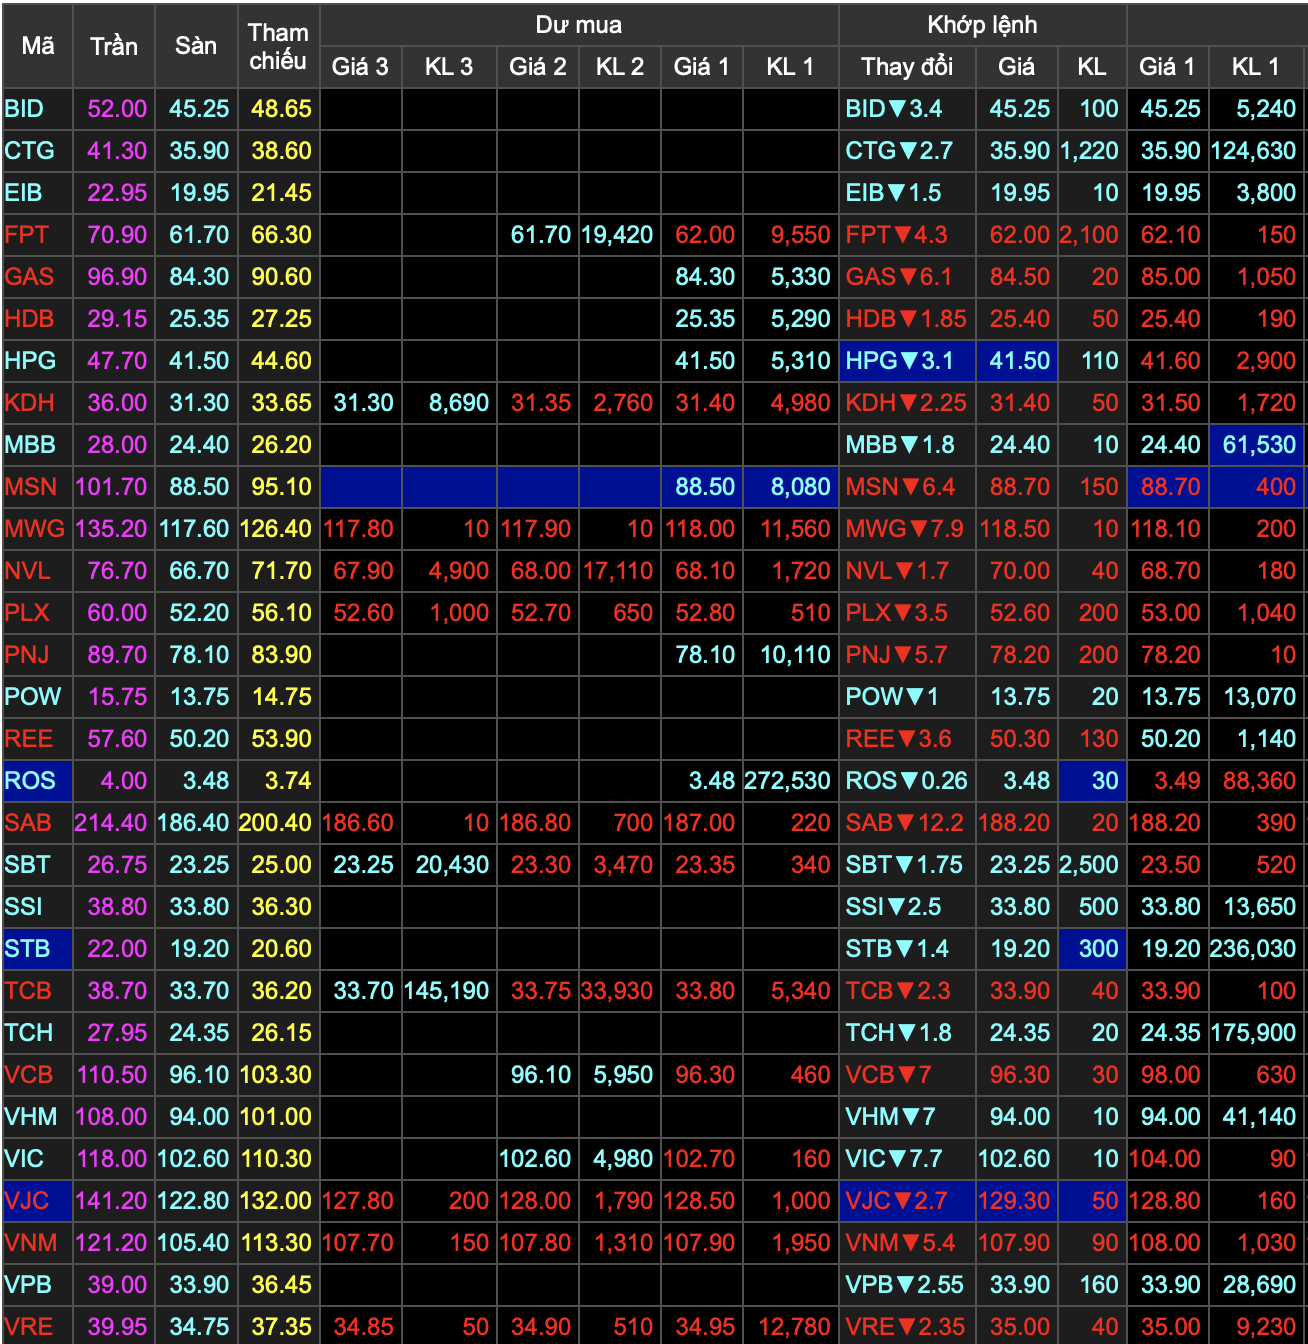
Task: Select MWG ticker in the Mã column
Action: point(38,529)
